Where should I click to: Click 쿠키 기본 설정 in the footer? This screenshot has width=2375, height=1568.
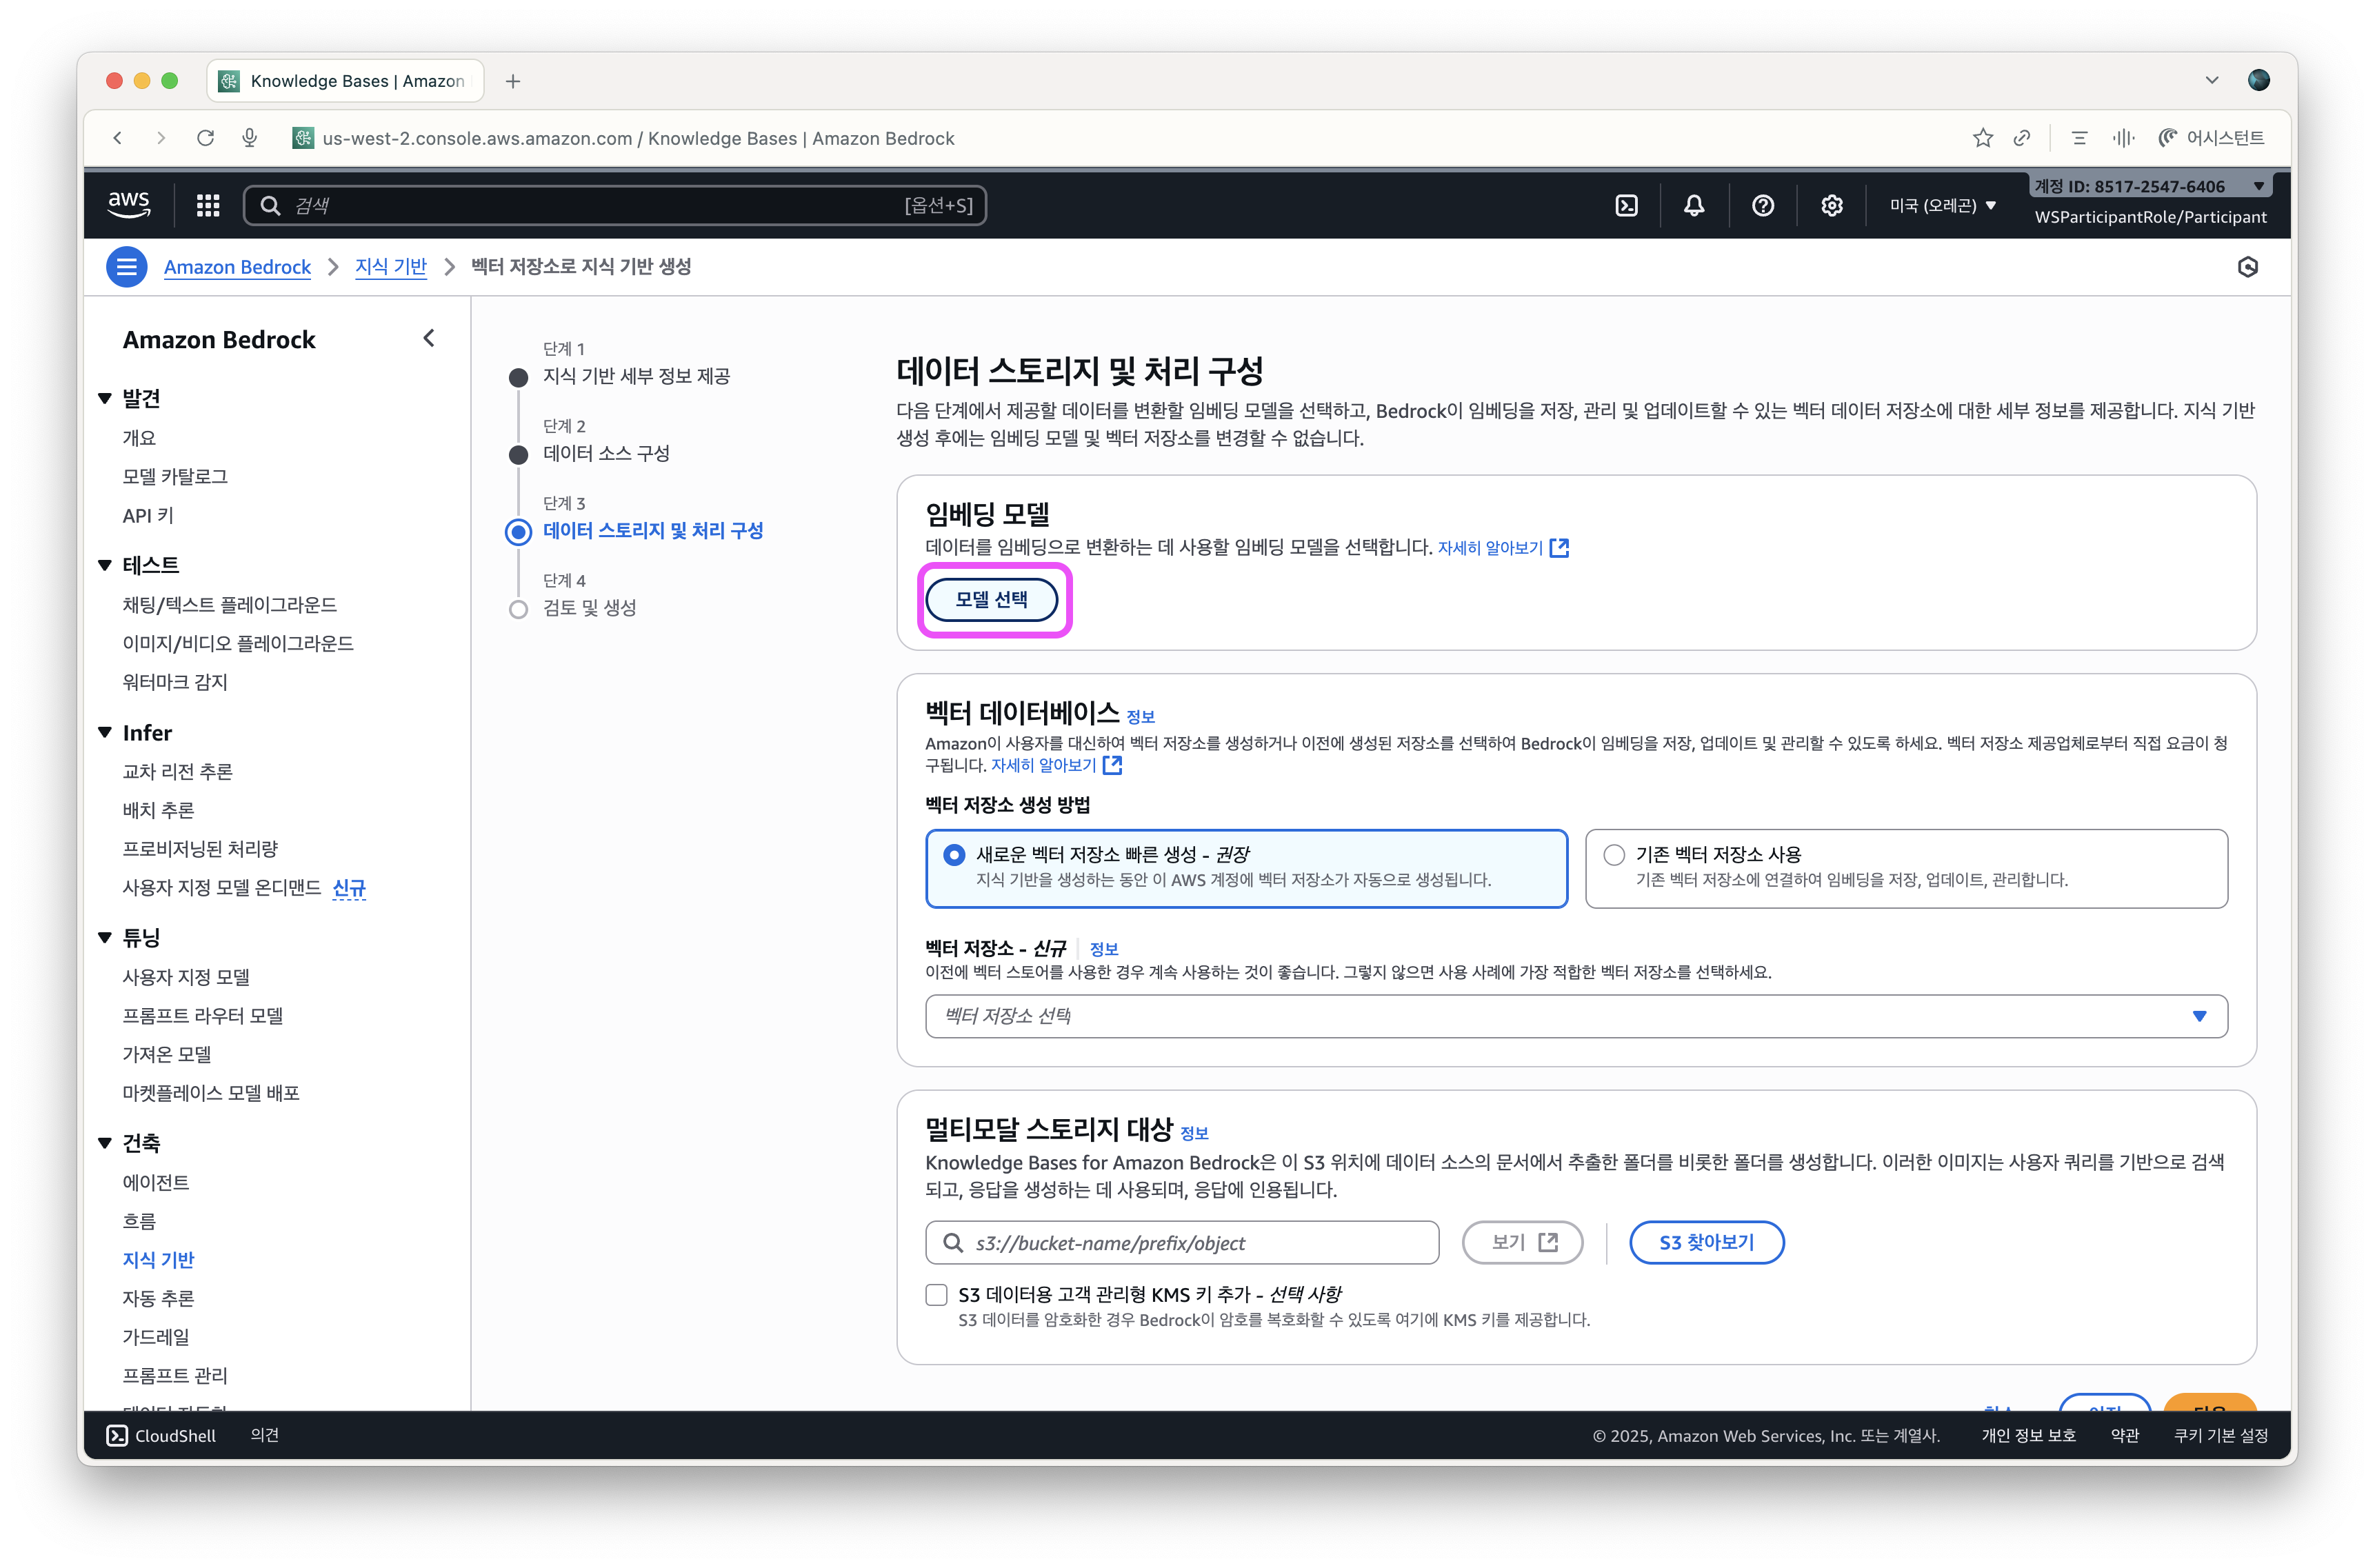(x=2220, y=1435)
